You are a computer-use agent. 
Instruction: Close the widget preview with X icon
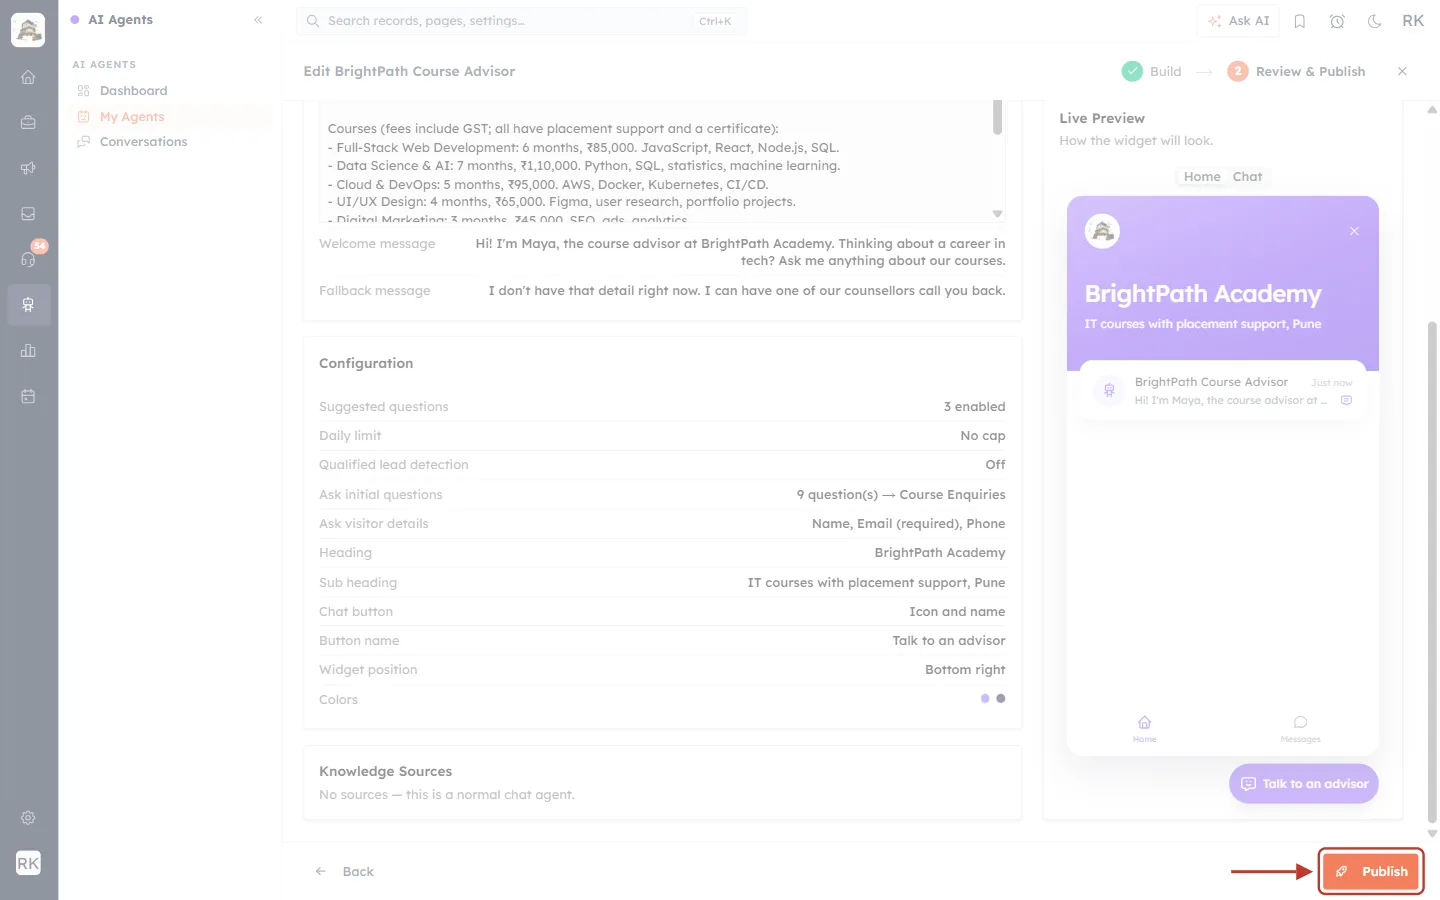click(1354, 231)
